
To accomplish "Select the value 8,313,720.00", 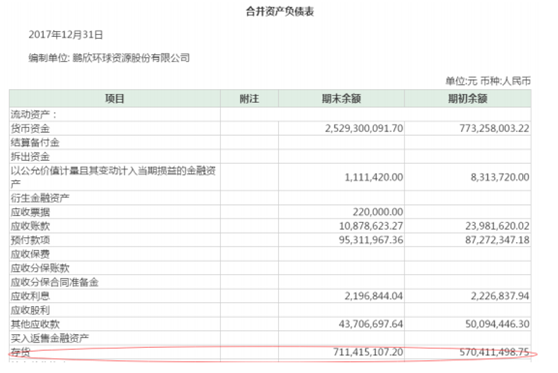I will (500, 177).
